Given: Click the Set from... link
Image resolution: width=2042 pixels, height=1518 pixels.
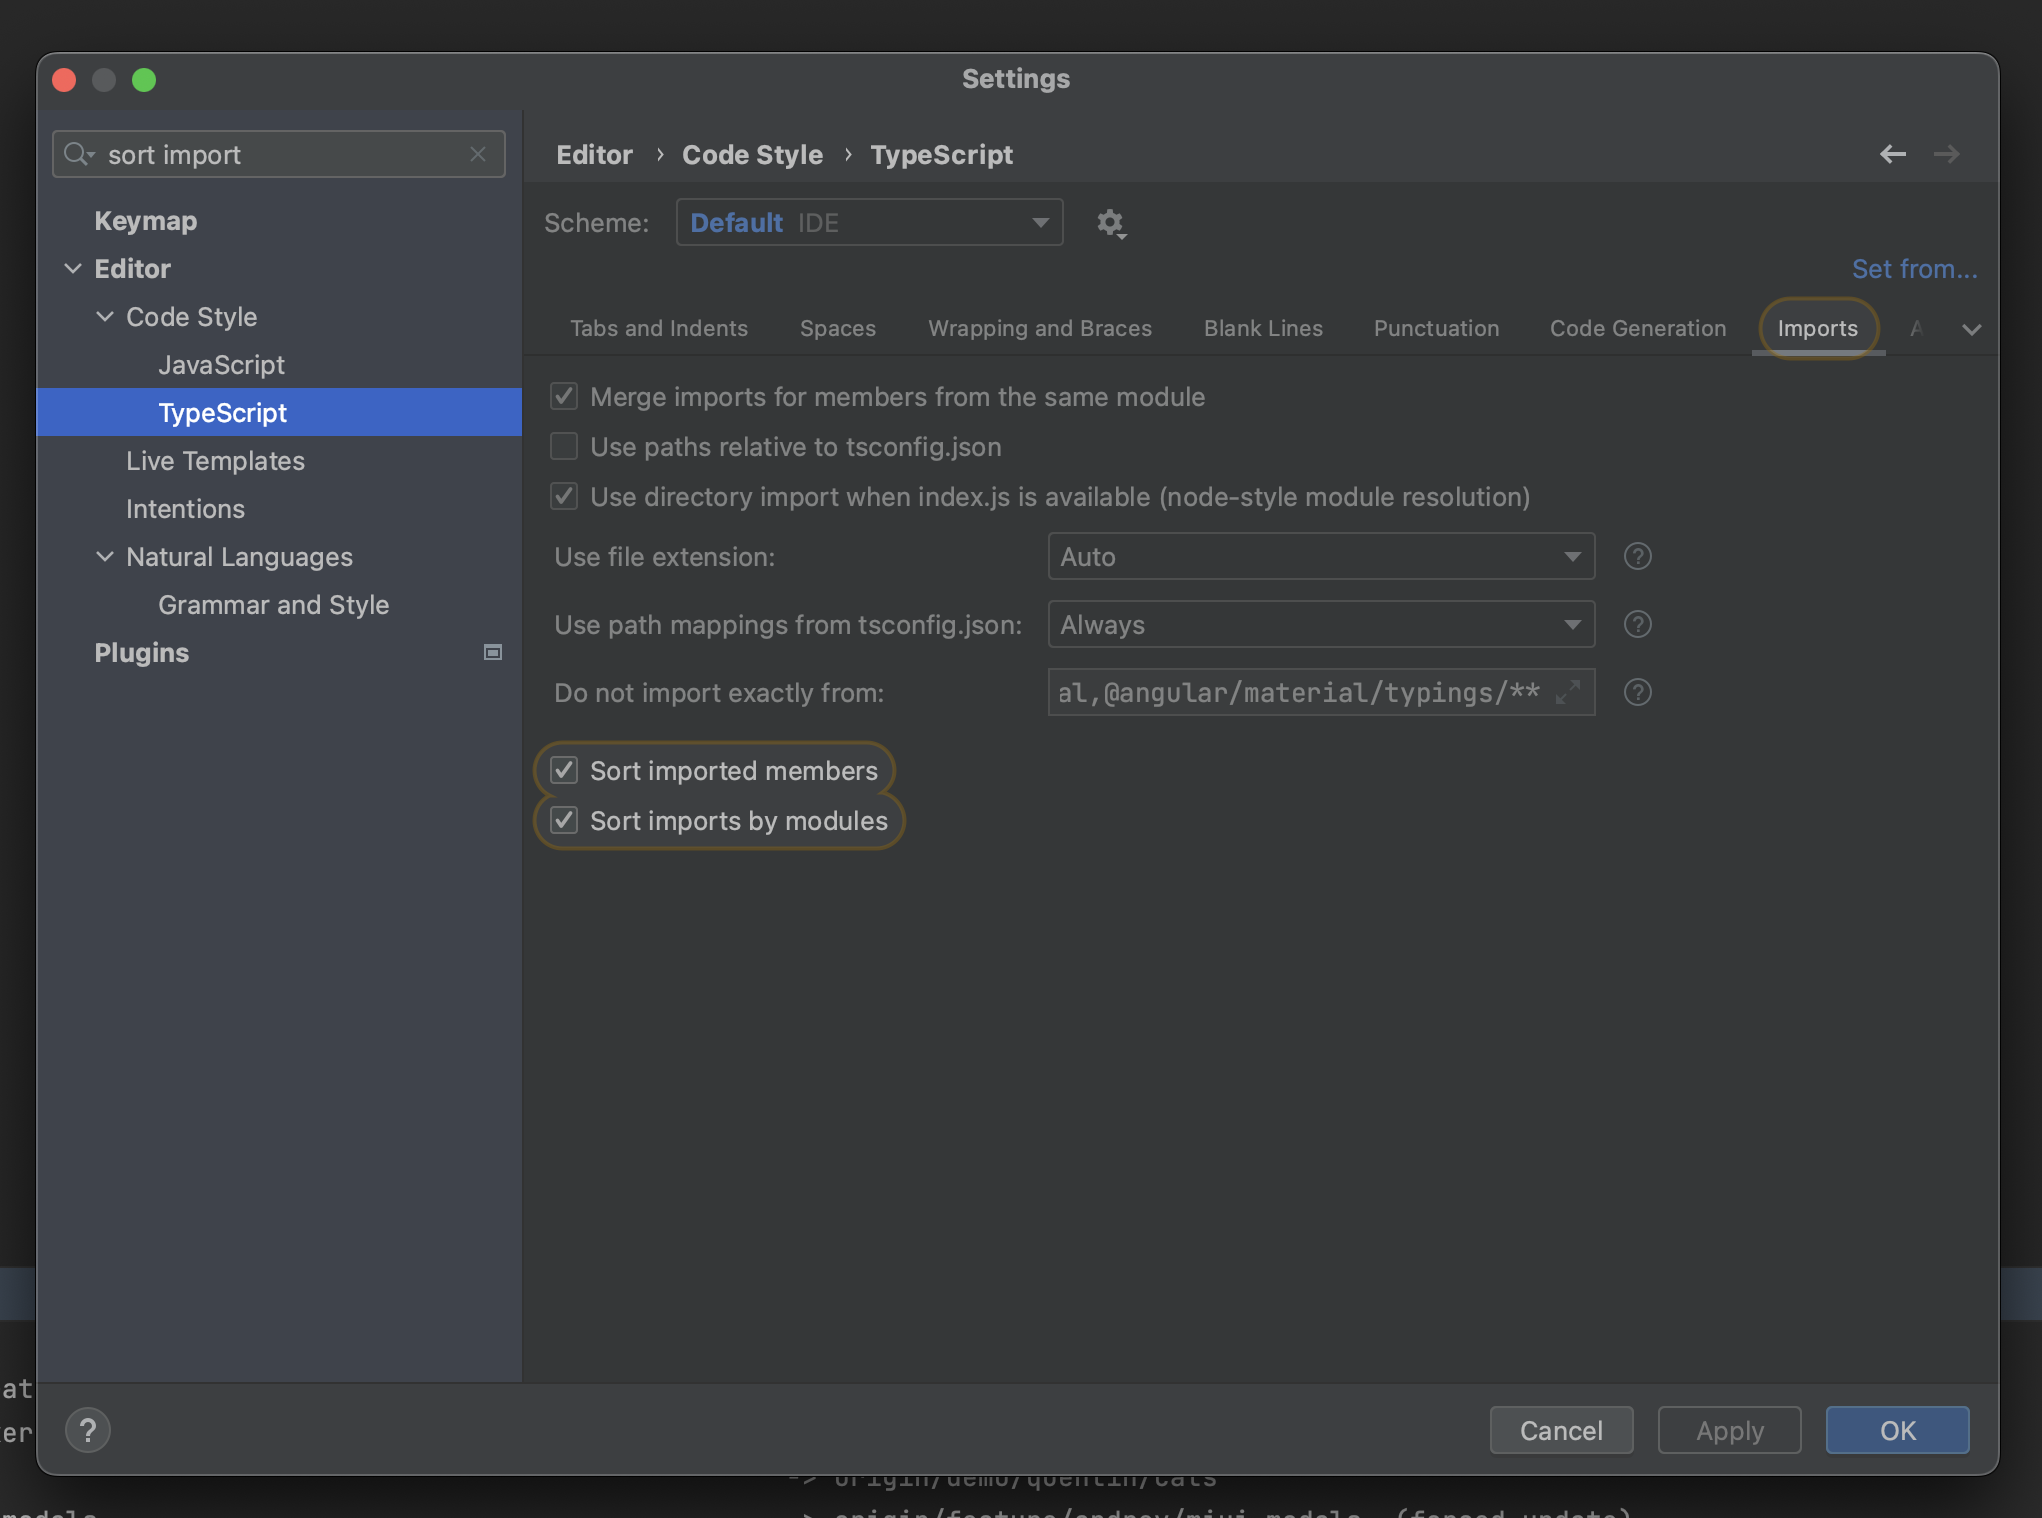Looking at the screenshot, I should (x=1914, y=269).
